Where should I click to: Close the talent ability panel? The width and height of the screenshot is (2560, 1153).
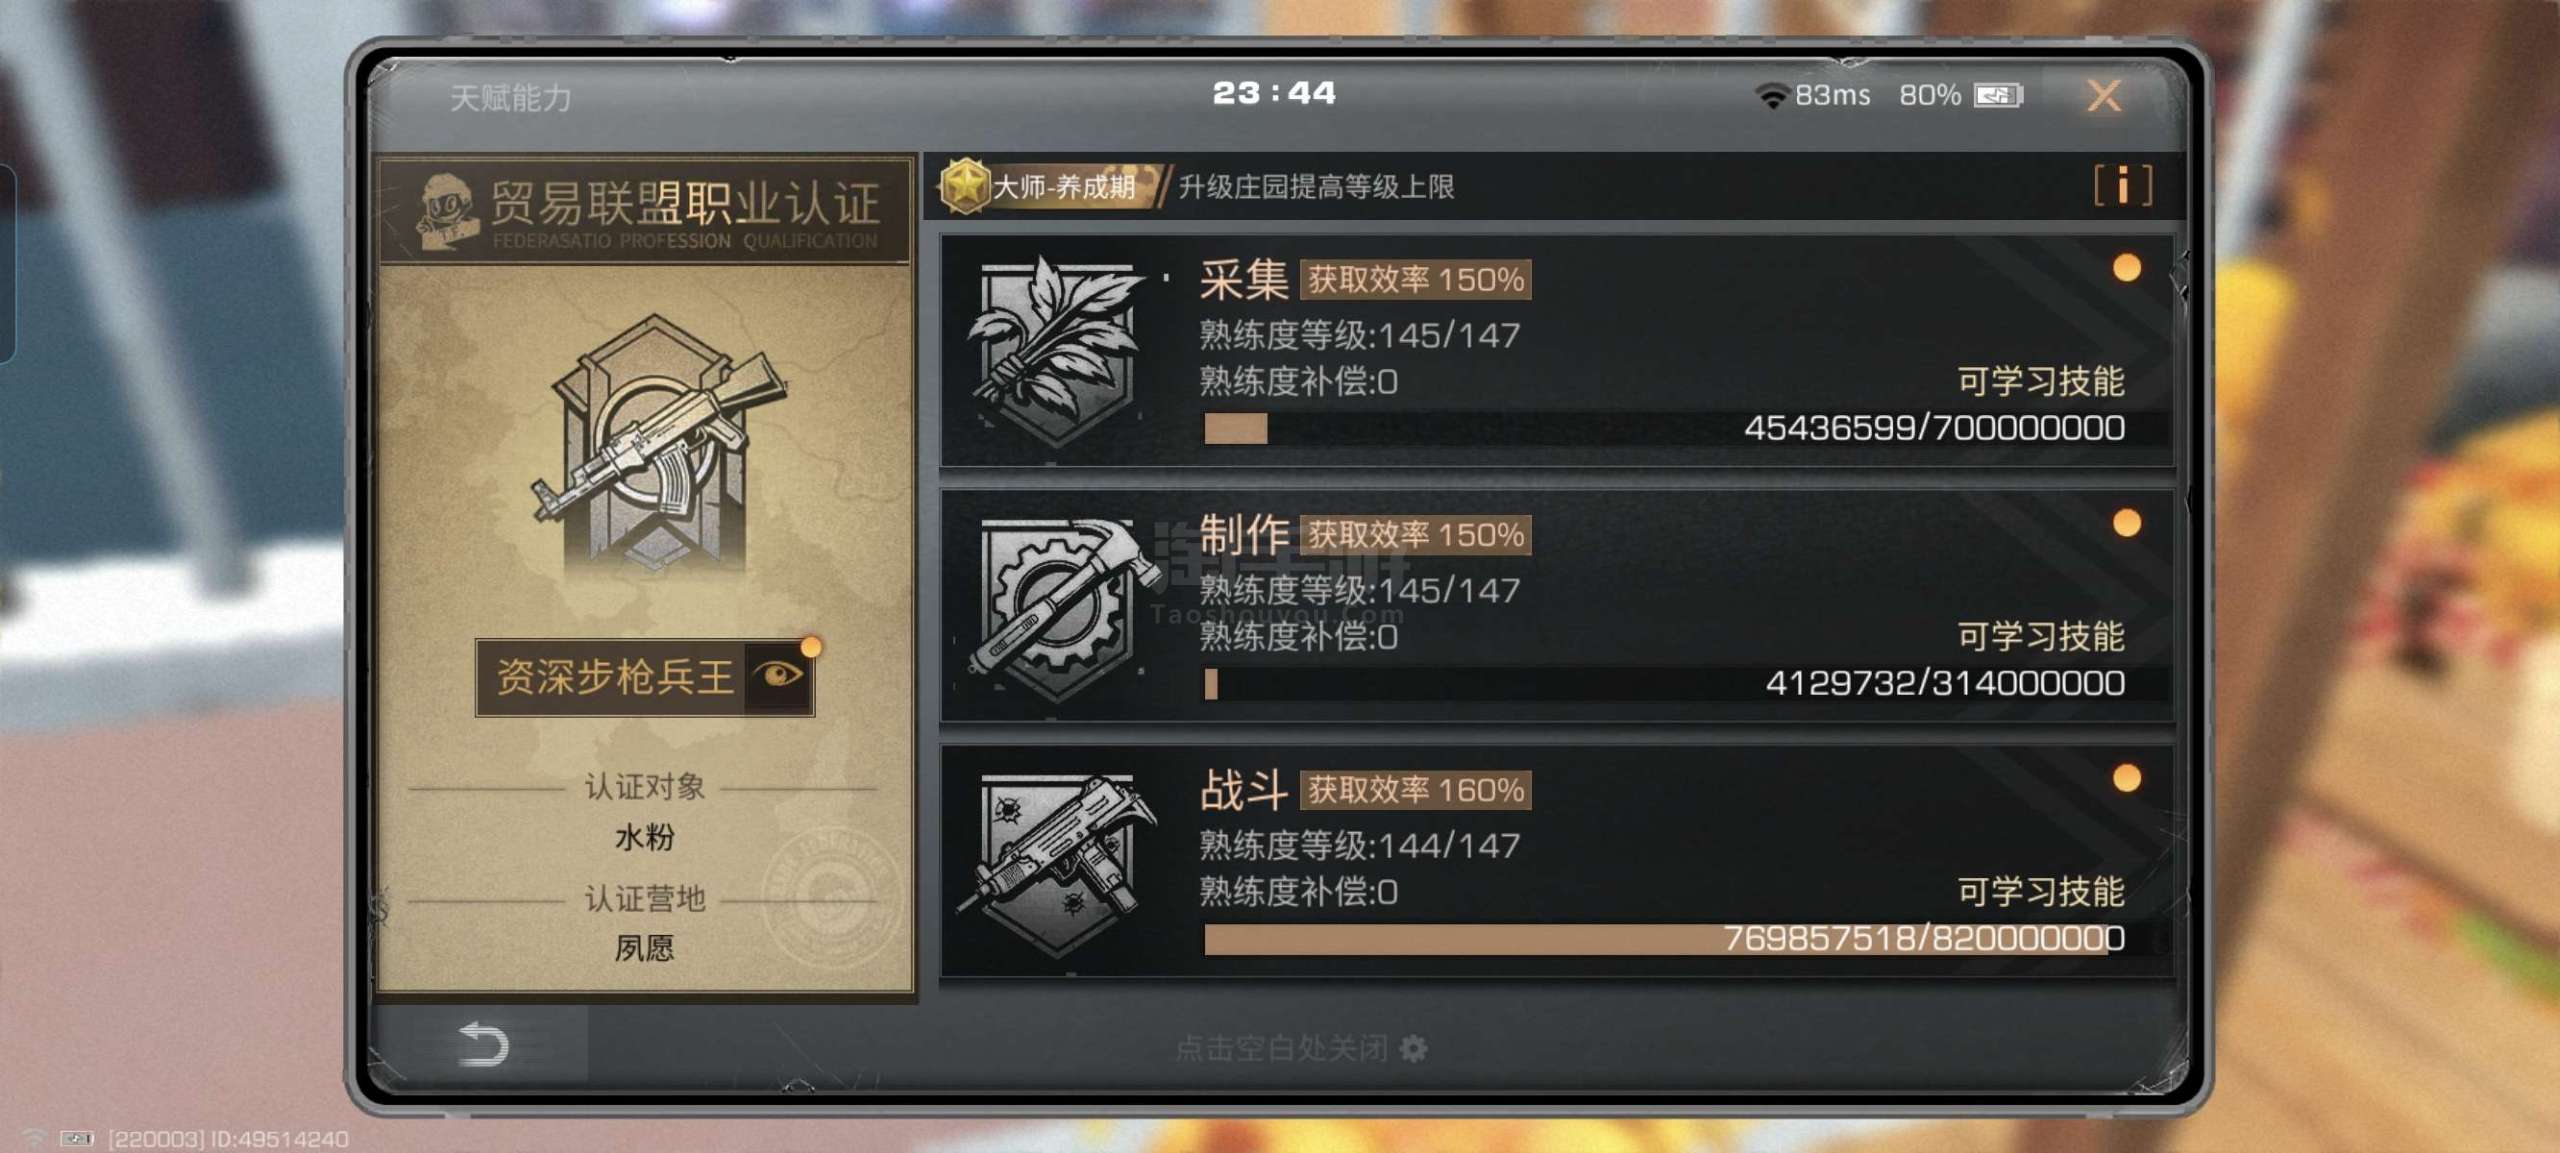pos(2104,96)
